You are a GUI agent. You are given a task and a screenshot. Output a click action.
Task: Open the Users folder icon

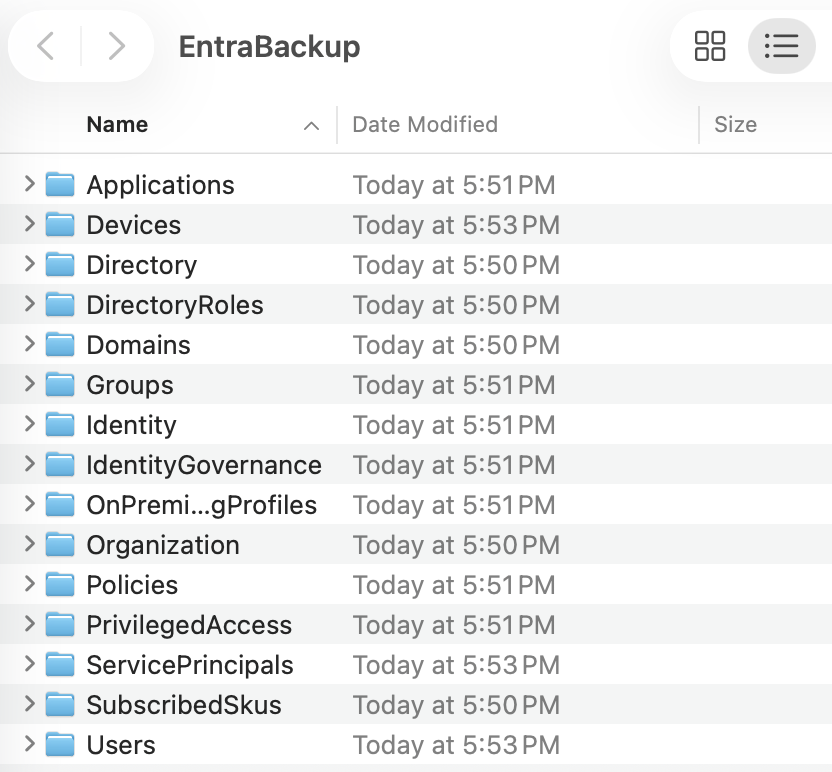click(x=58, y=744)
